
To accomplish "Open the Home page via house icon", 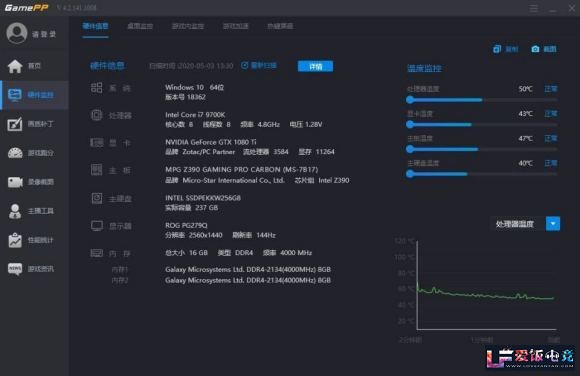I will click(x=15, y=66).
